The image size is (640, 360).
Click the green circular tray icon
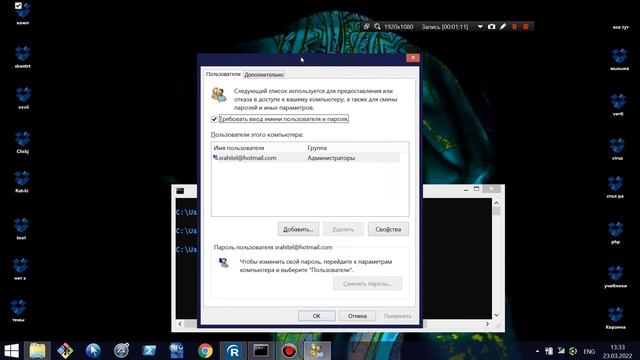pyautogui.click(x=573, y=351)
